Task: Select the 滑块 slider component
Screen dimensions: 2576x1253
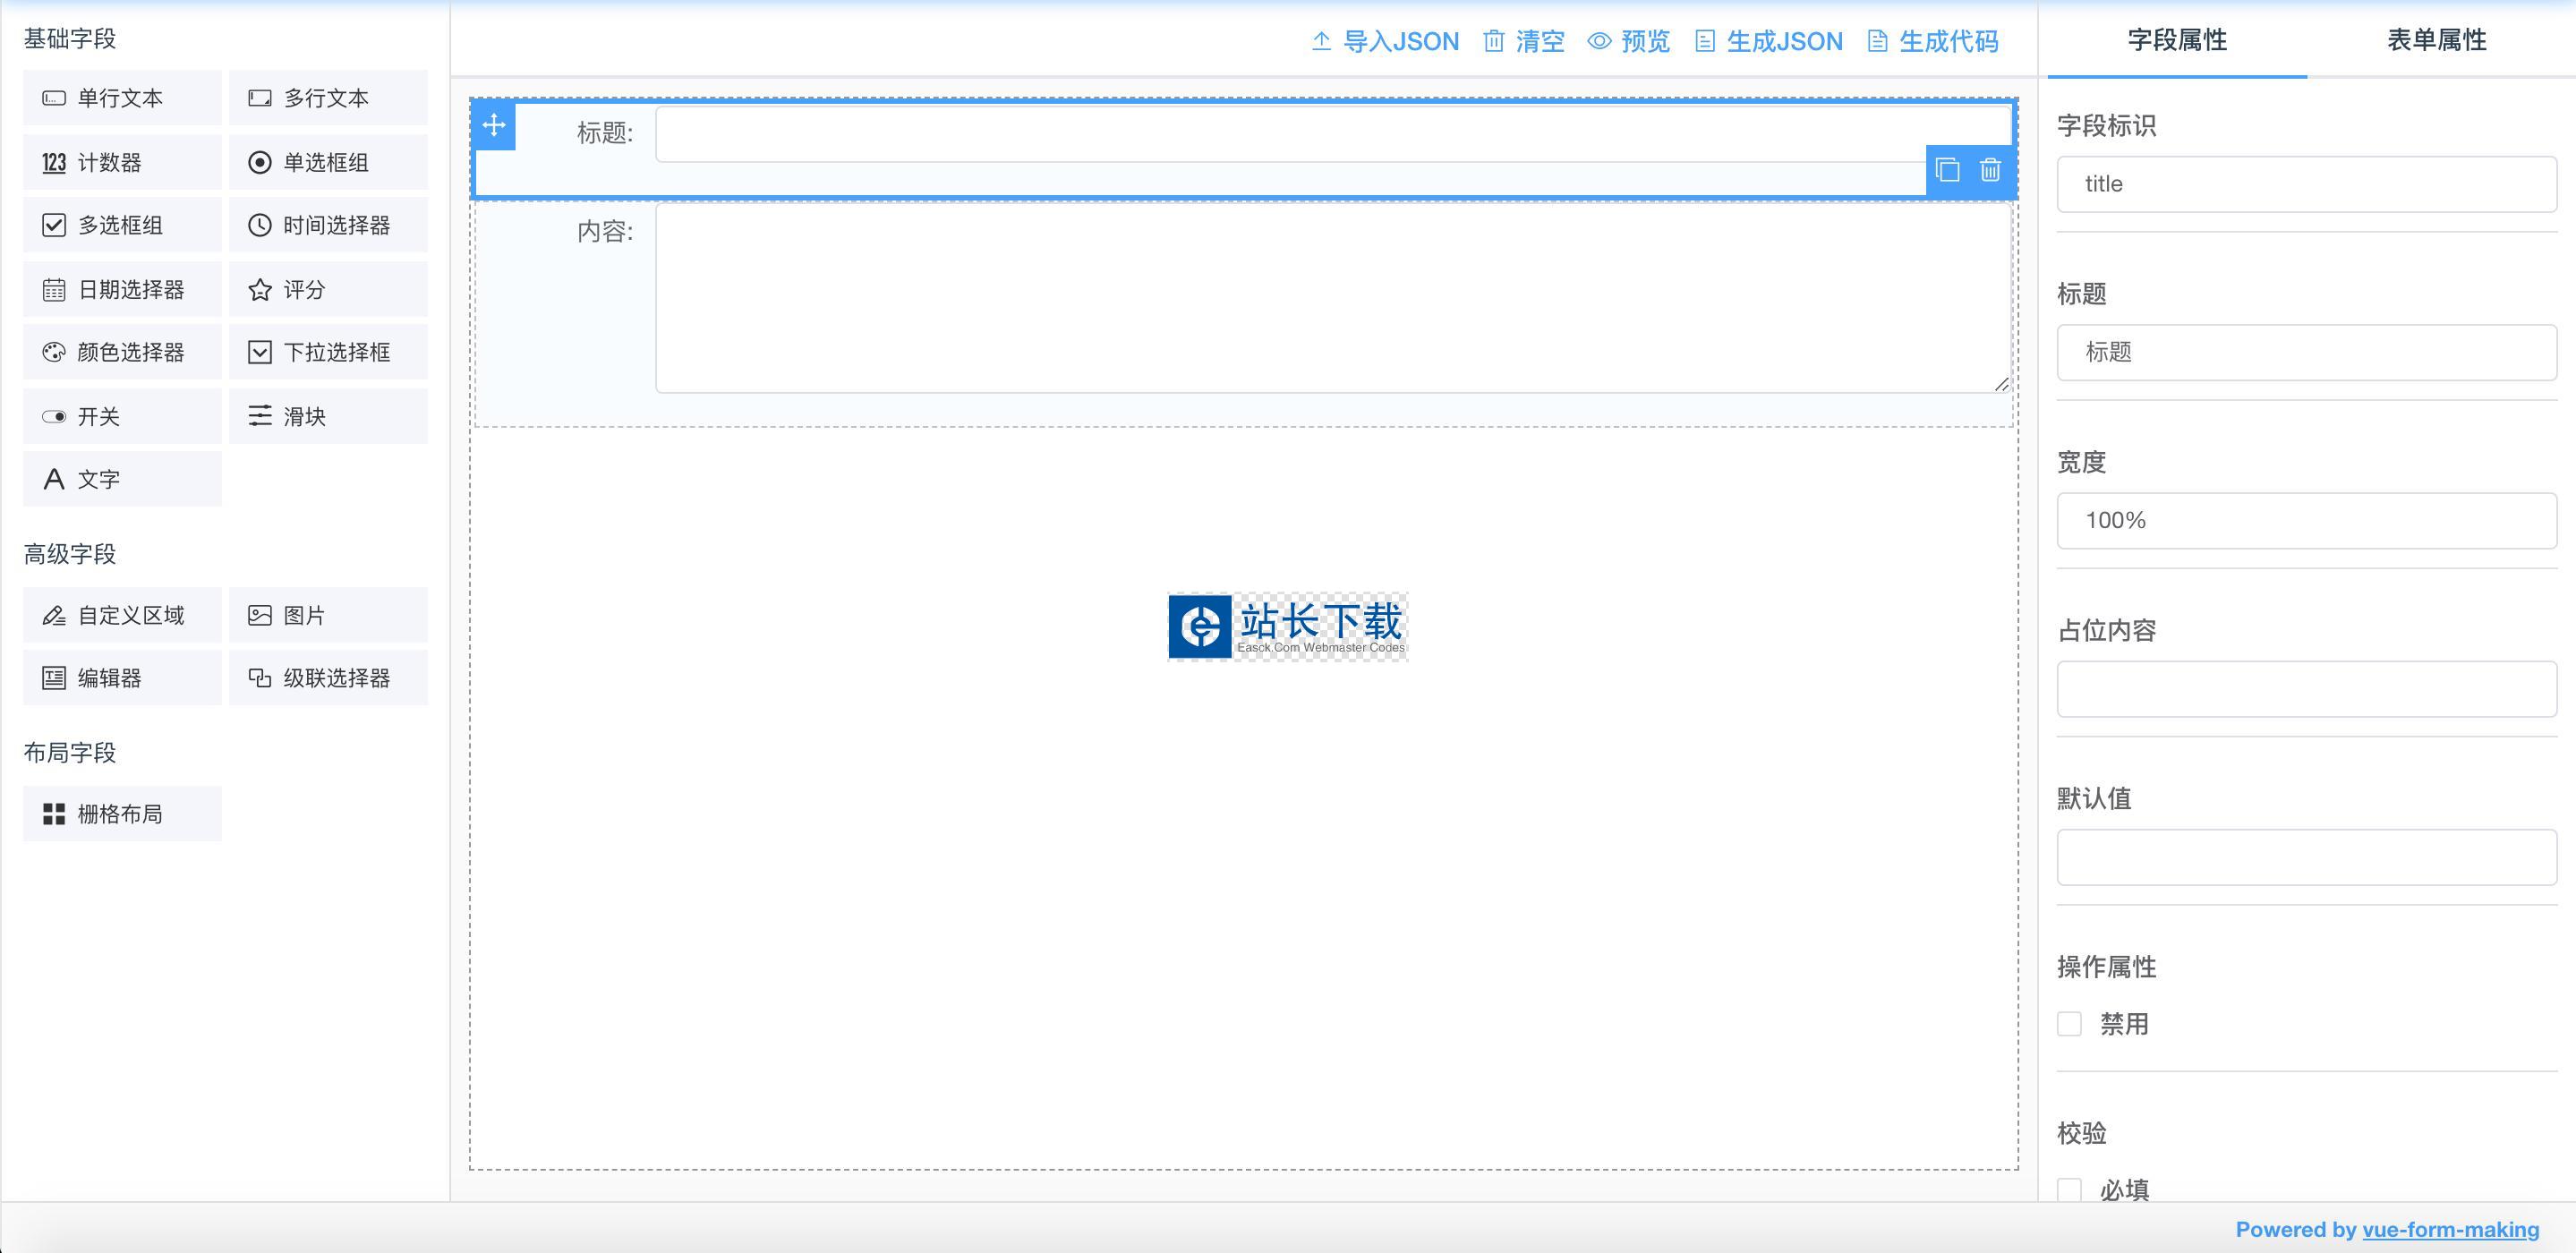Action: [x=328, y=416]
